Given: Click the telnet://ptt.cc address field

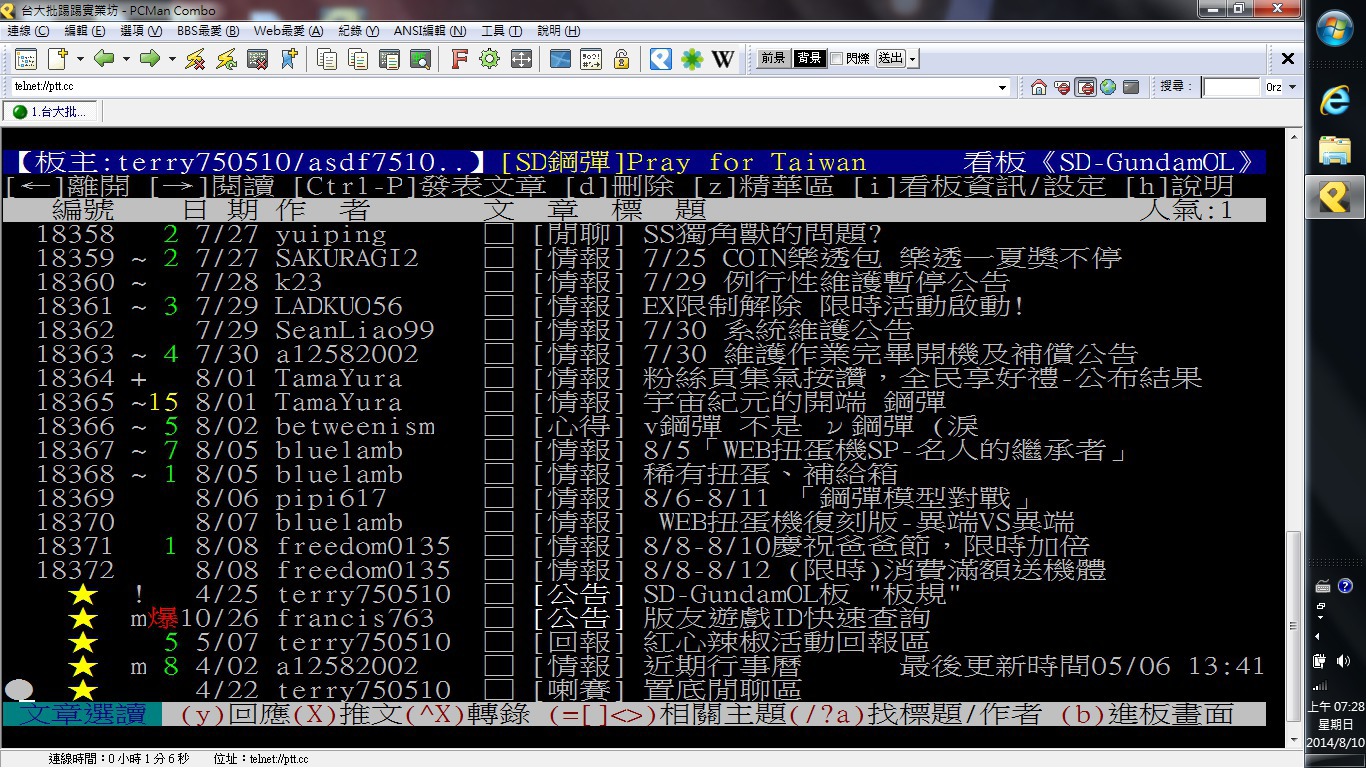Looking at the screenshot, I should [504, 87].
